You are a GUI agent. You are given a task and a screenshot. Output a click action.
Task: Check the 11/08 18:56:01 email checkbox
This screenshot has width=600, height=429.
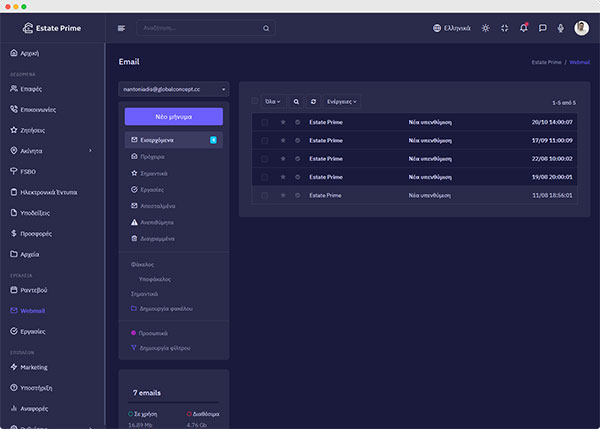coord(264,196)
